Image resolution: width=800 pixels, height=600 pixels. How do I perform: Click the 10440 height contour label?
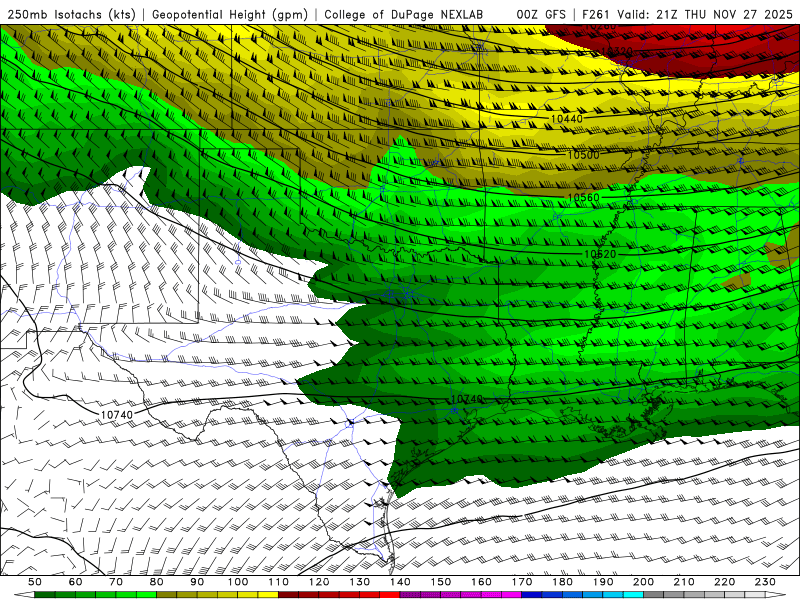coord(567,119)
